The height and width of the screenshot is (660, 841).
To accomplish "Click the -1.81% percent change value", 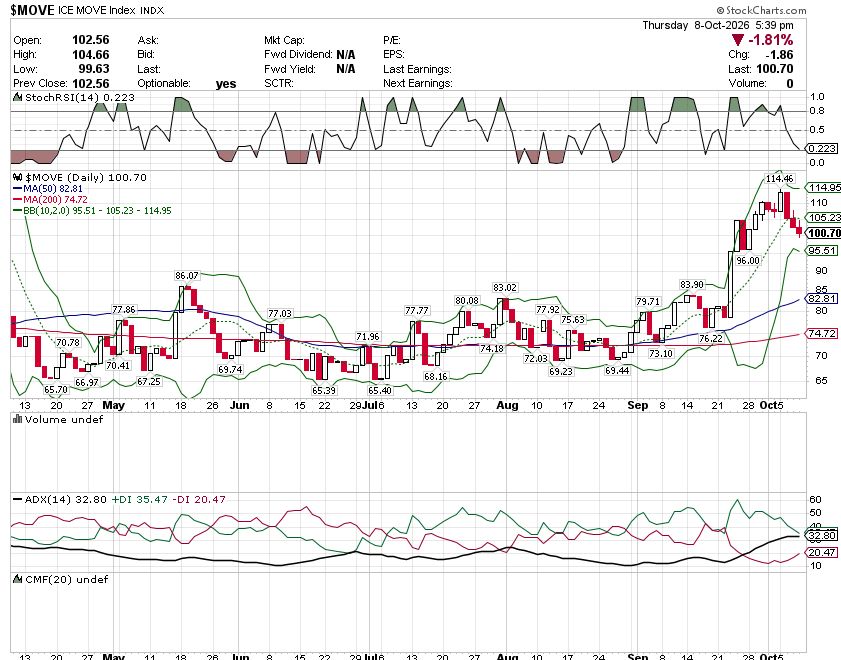I will tap(770, 40).
